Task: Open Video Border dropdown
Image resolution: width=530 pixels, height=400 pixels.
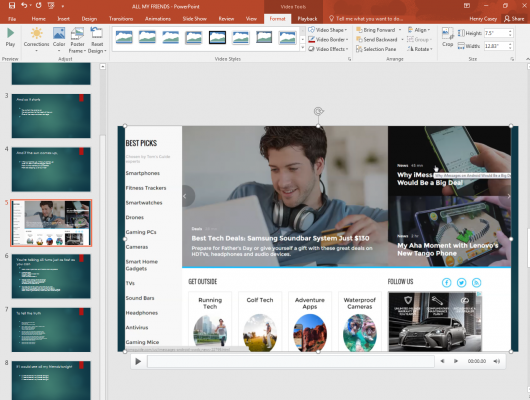Action: (x=328, y=40)
